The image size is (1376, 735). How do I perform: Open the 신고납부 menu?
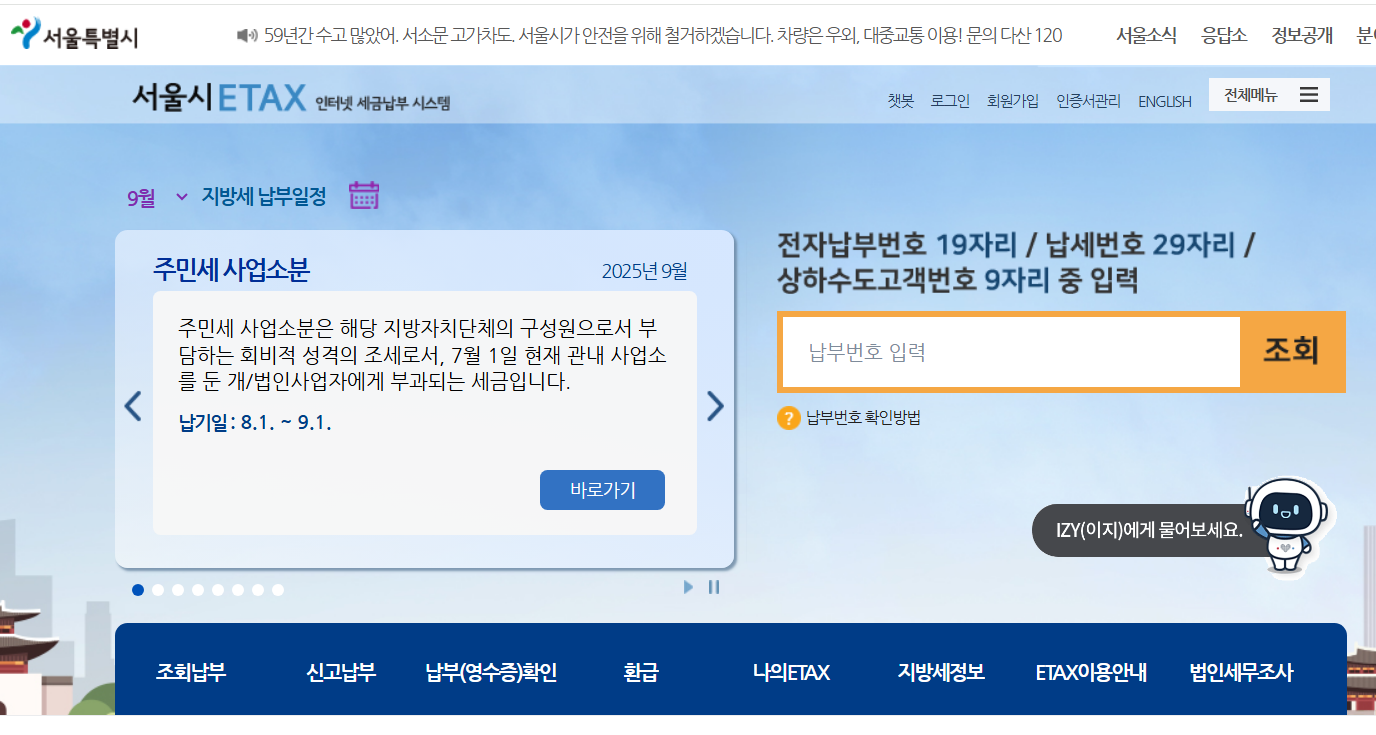(x=341, y=672)
